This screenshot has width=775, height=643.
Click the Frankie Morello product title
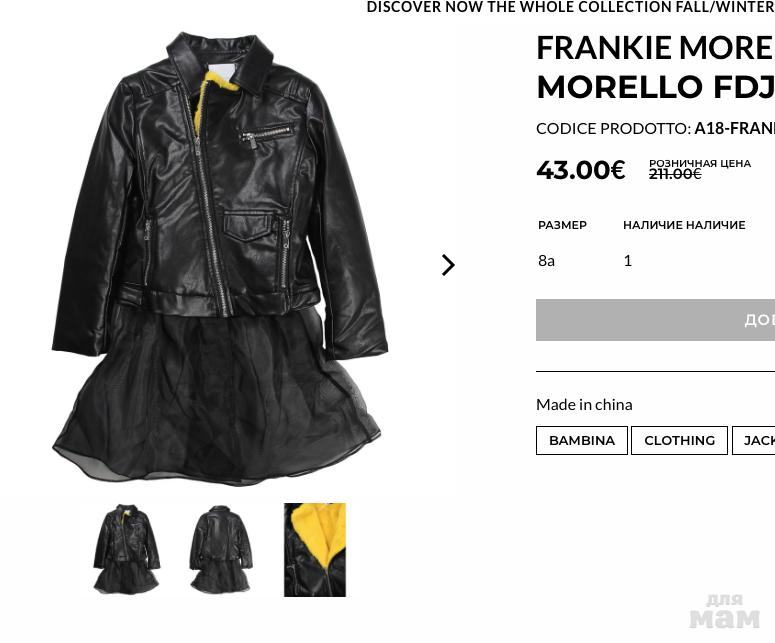[x=655, y=66]
